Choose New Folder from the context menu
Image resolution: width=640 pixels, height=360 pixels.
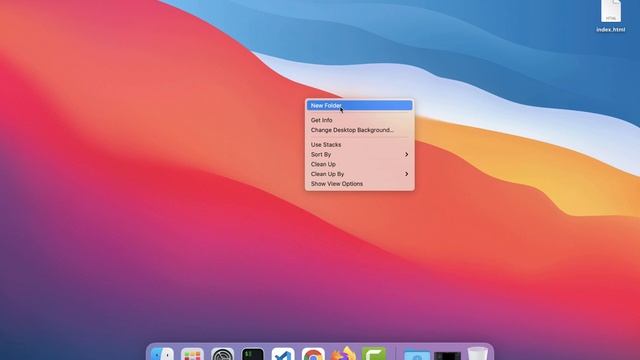[359, 105]
